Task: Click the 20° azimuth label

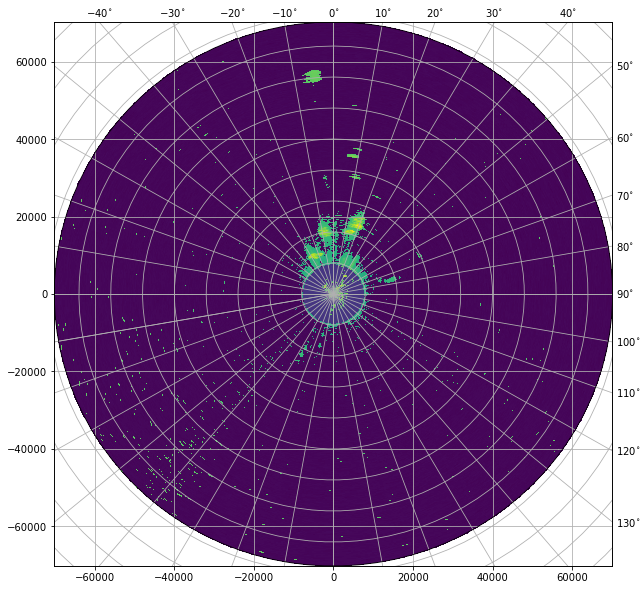Action: point(435,13)
